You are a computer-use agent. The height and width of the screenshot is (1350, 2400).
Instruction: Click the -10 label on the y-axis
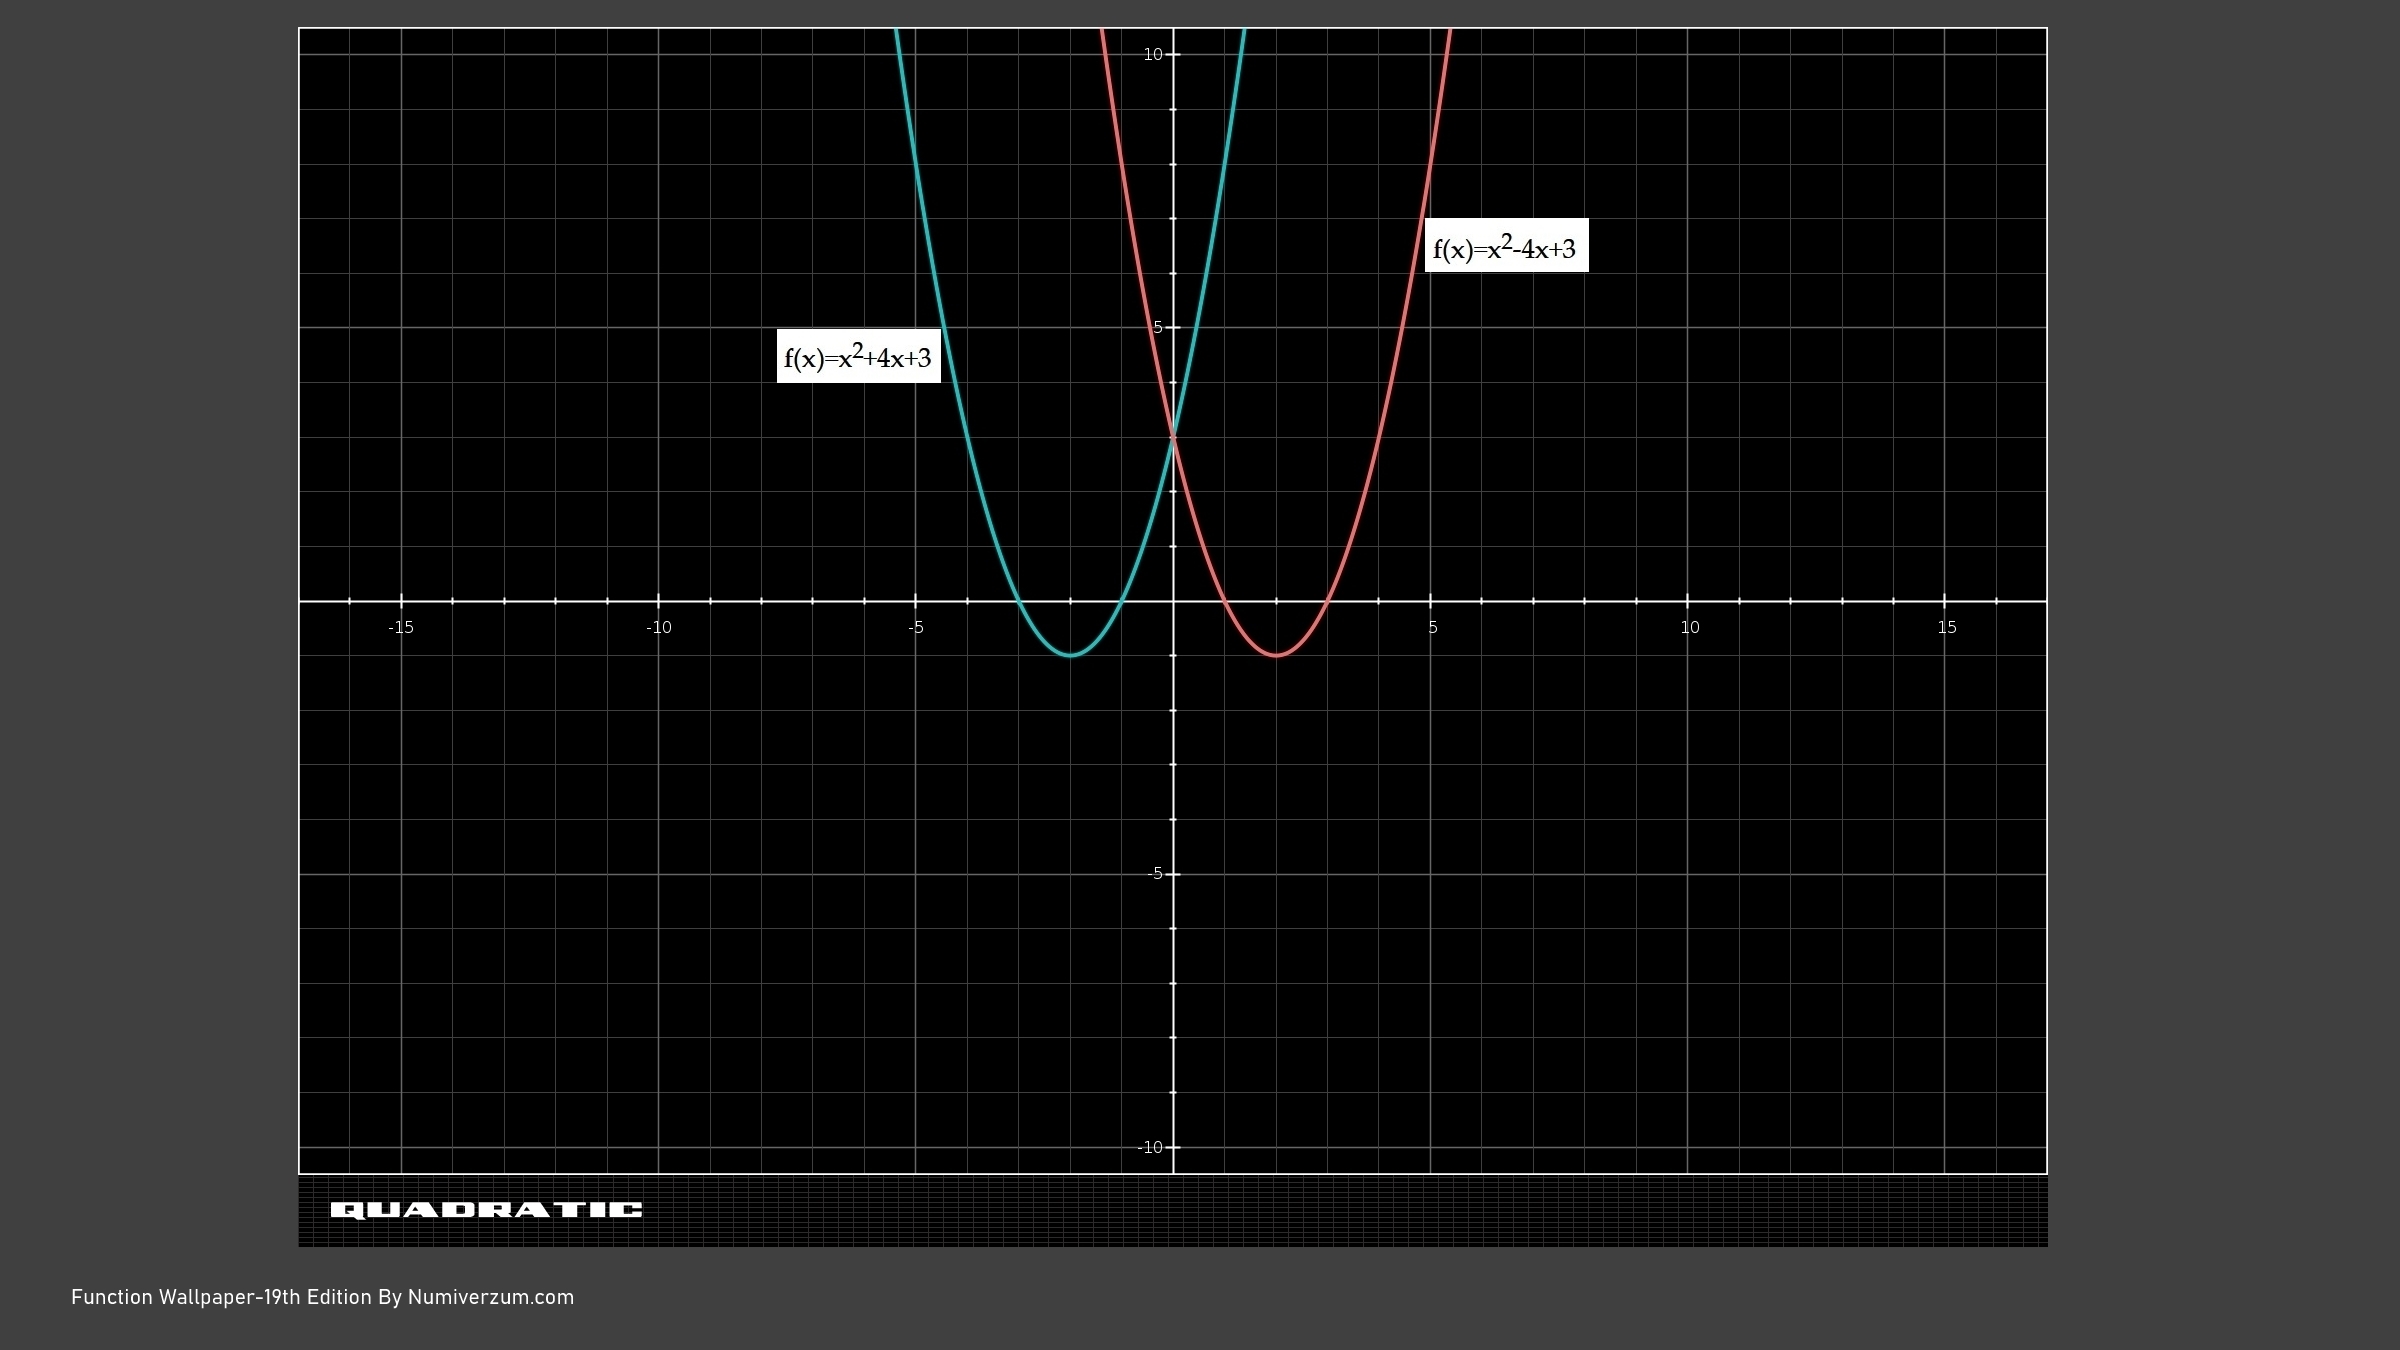(x=1150, y=1148)
